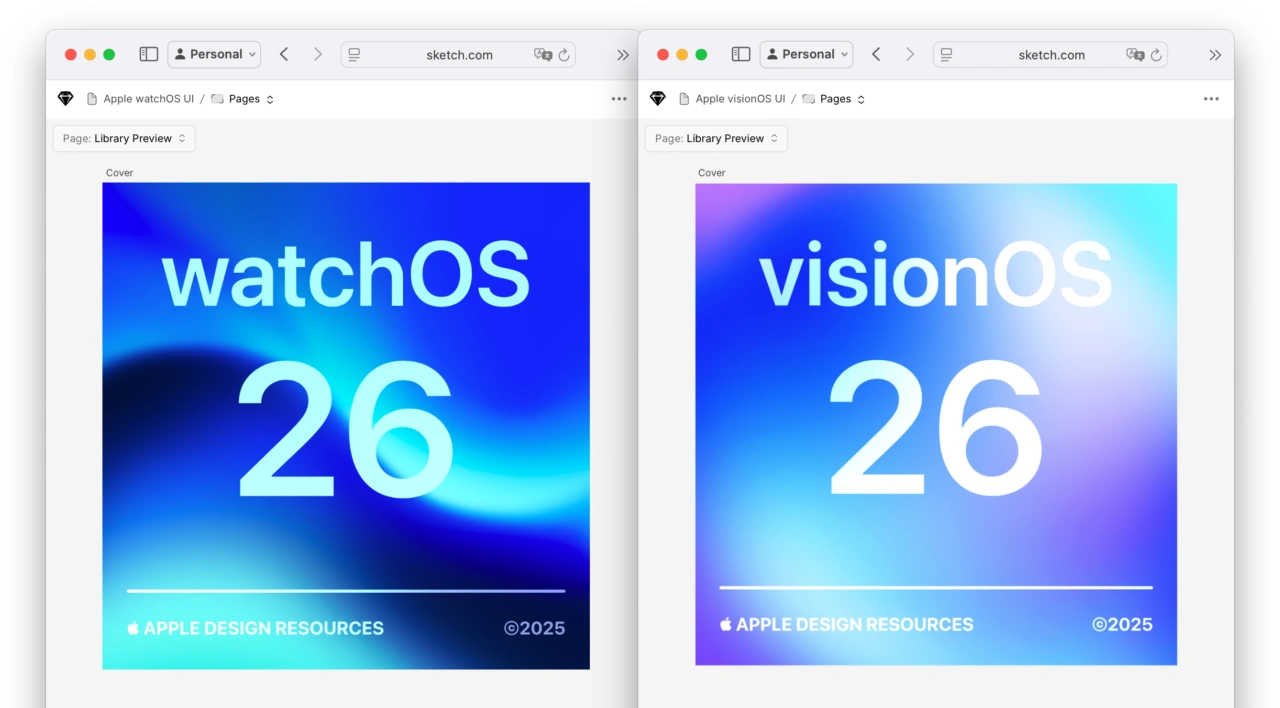Screen dimensions: 1280x708
Task: Click the Sketch diamond logo in the visionOS window
Action: [x=658, y=99]
